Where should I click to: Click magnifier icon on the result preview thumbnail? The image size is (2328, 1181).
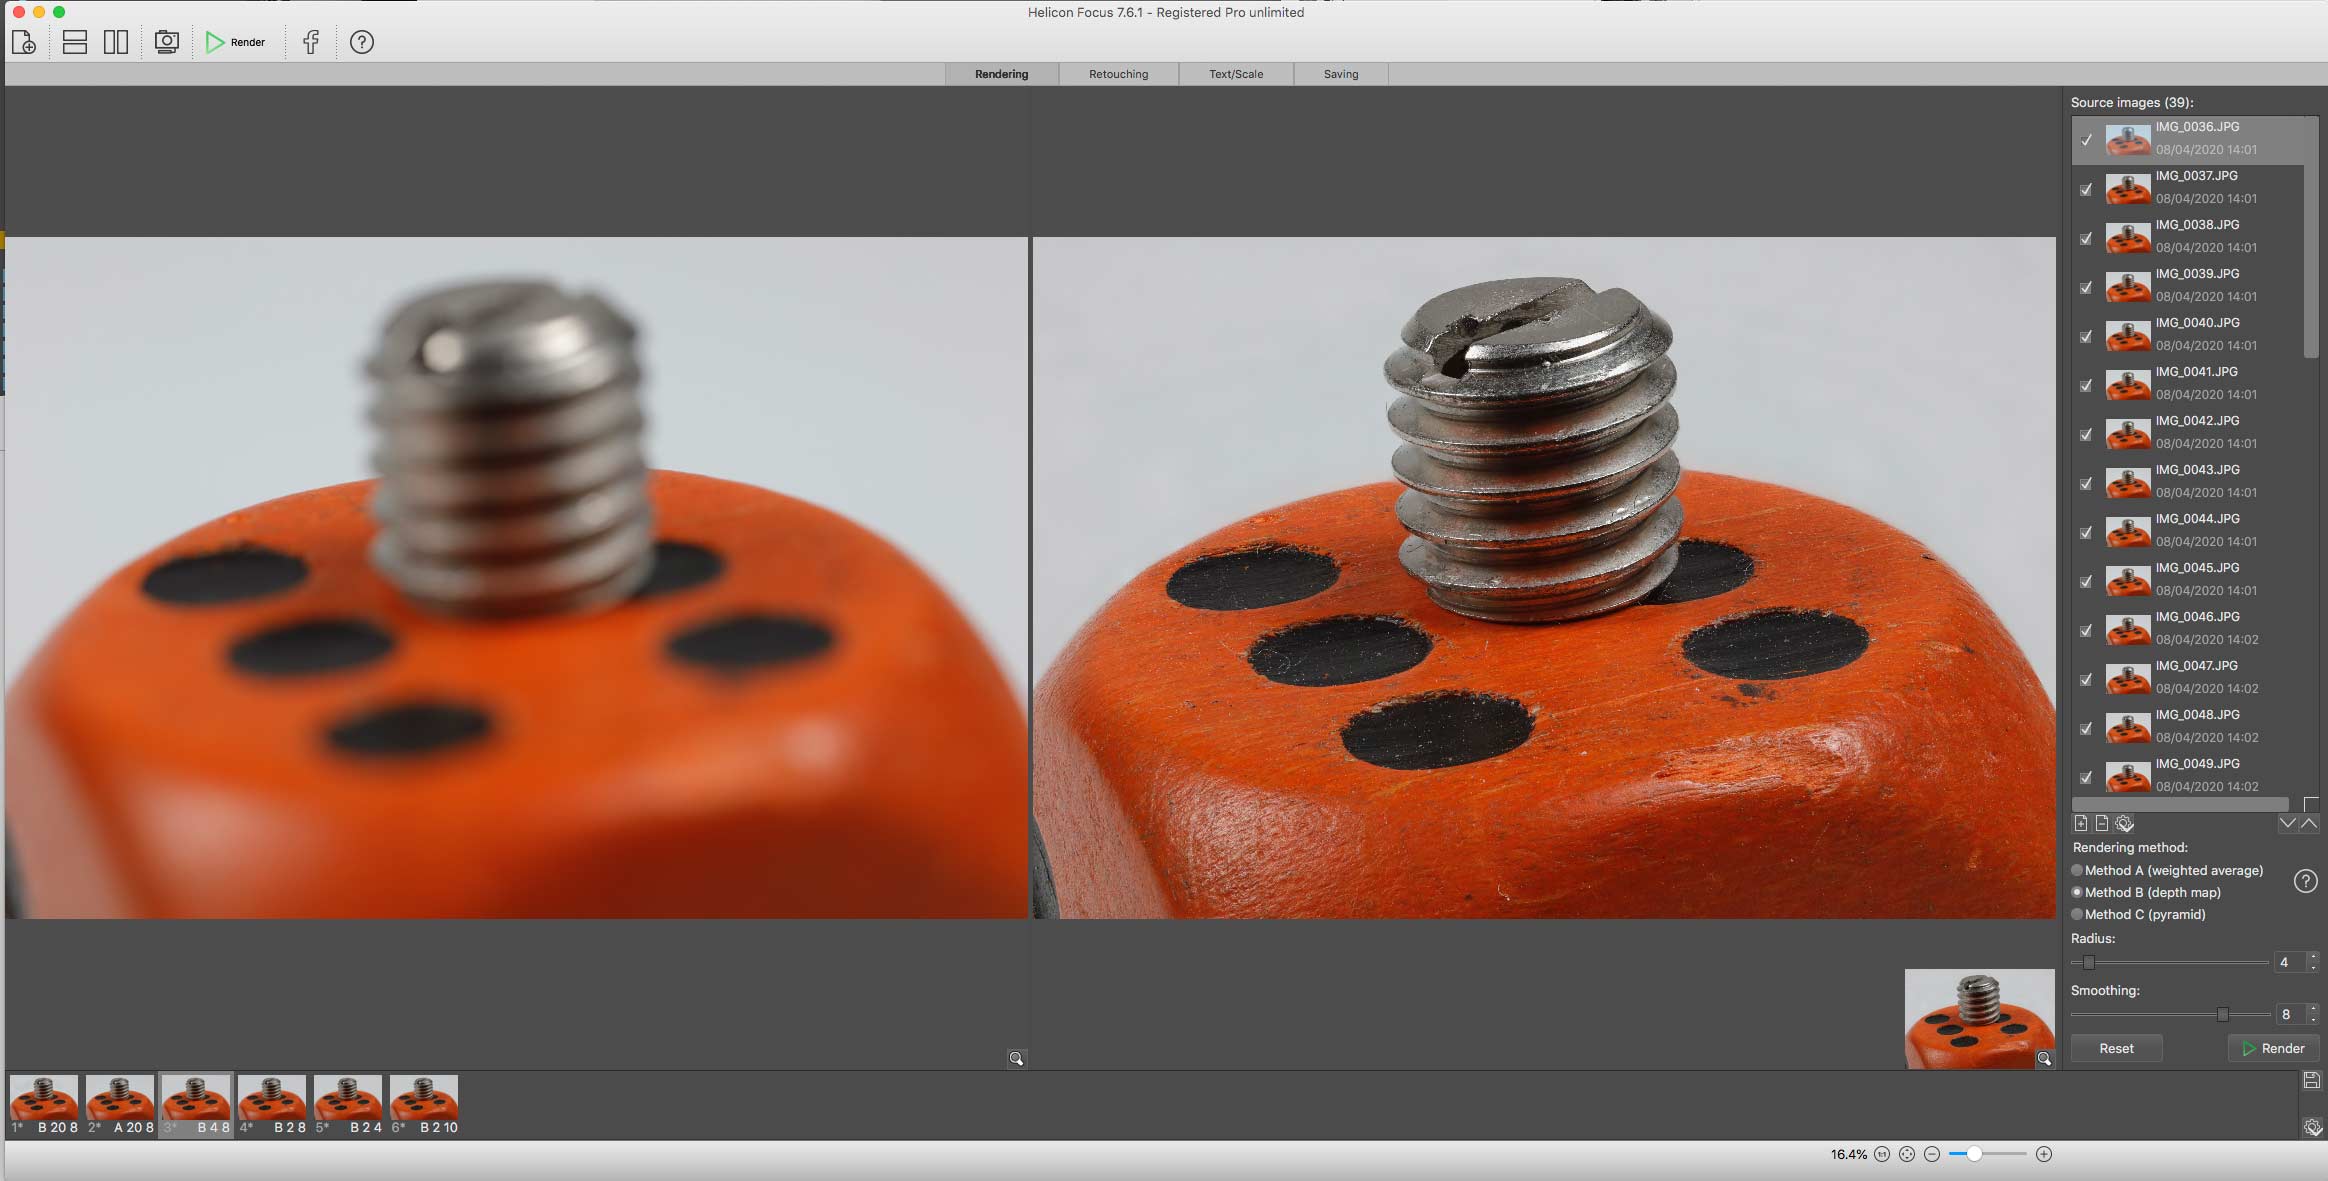(2044, 1058)
